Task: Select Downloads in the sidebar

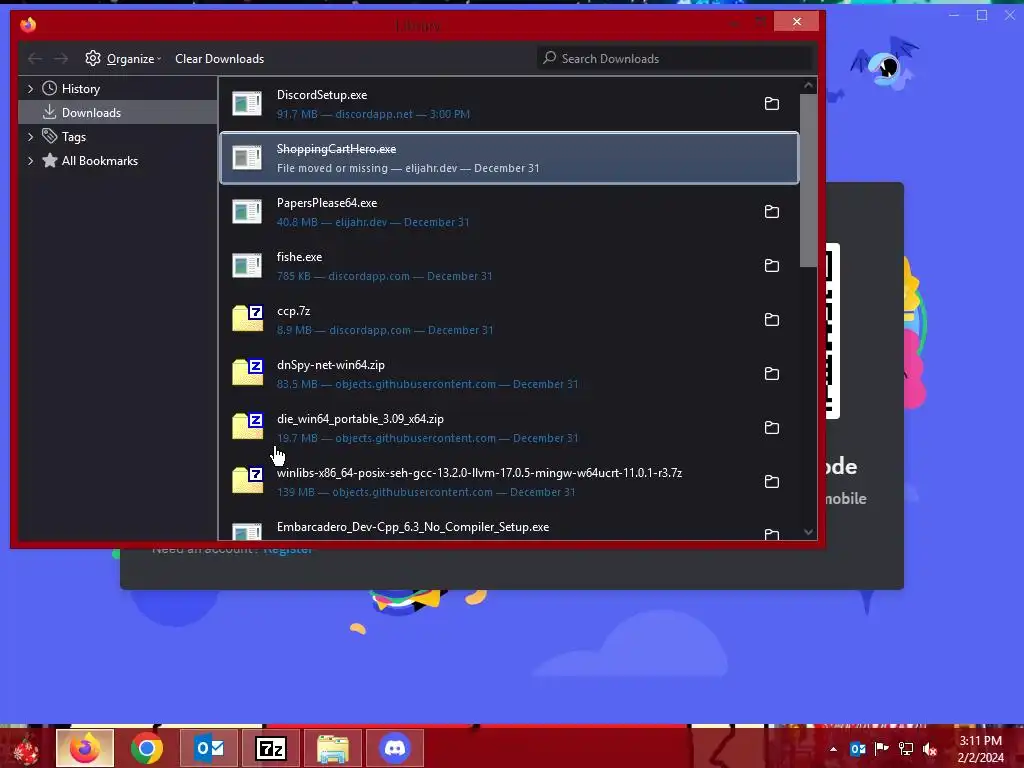Action: click(x=118, y=112)
